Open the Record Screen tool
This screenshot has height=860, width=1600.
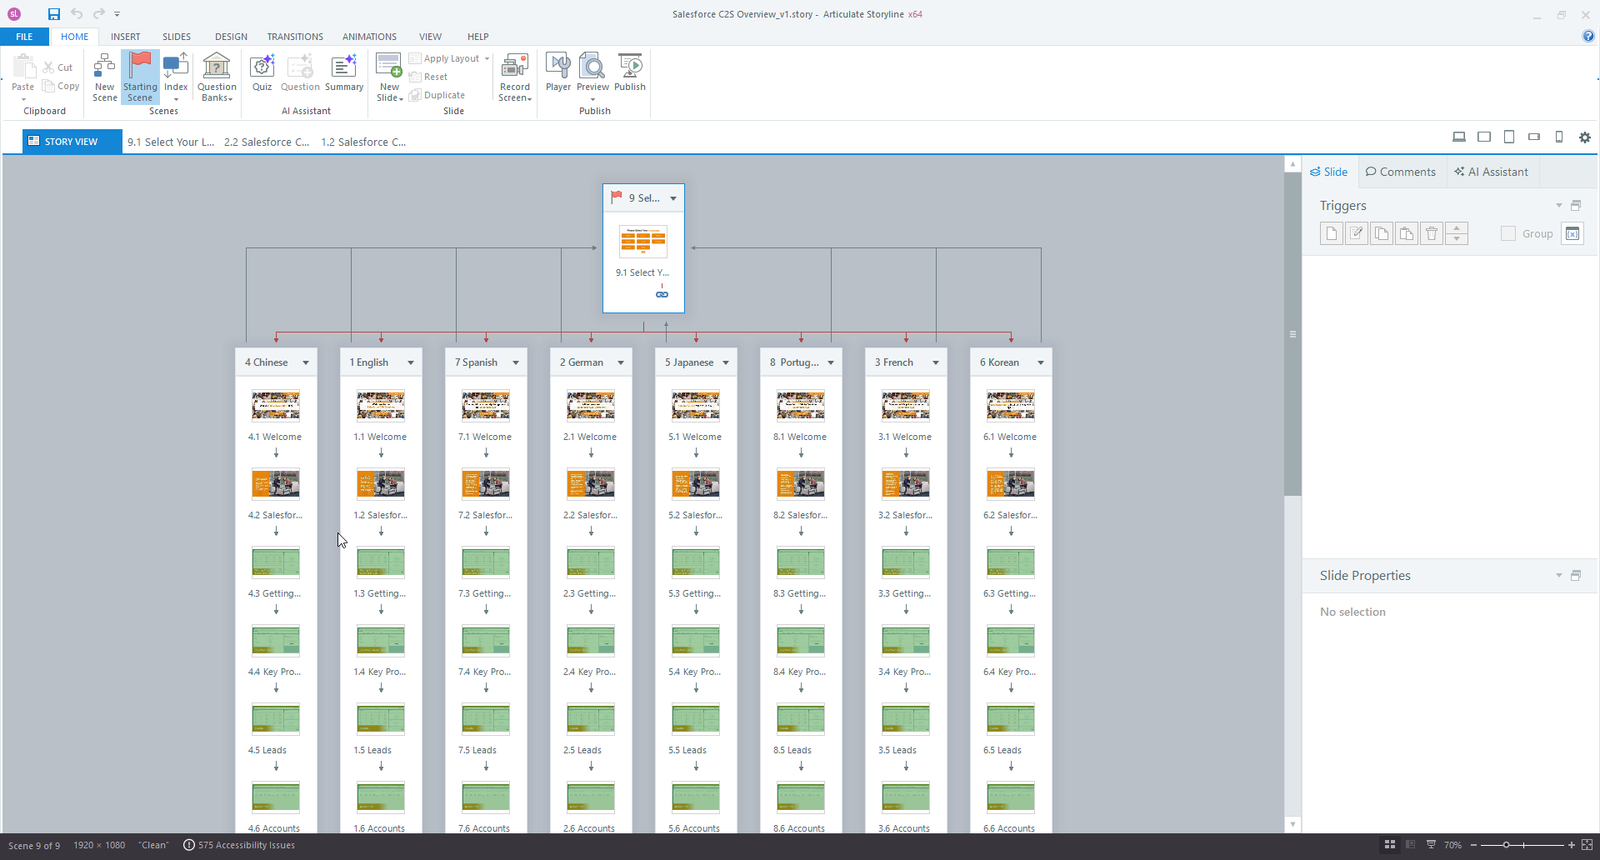515,76
